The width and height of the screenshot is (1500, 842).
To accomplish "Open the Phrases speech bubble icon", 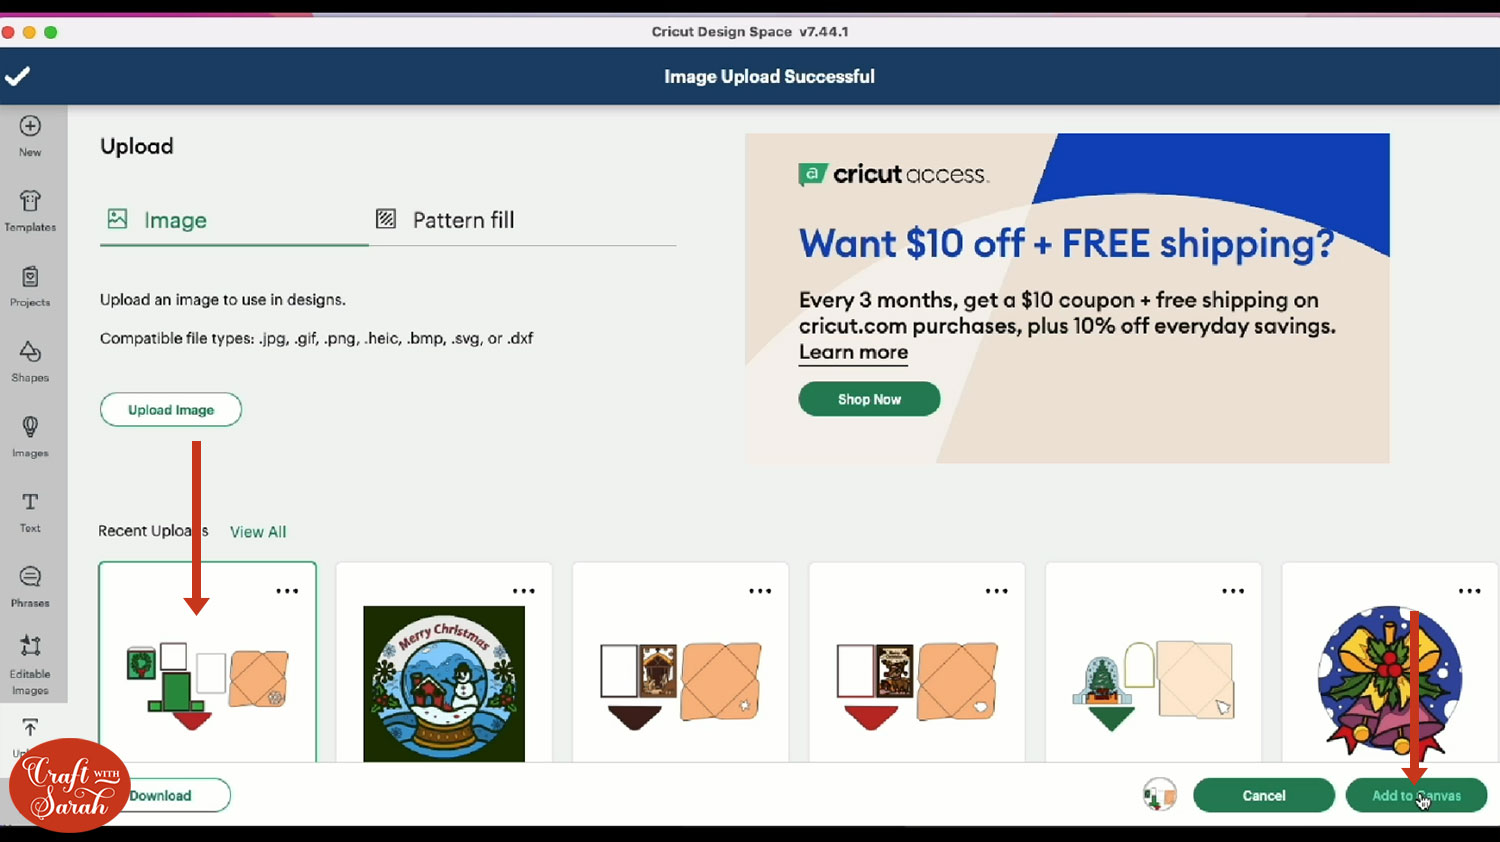I will click(30, 577).
